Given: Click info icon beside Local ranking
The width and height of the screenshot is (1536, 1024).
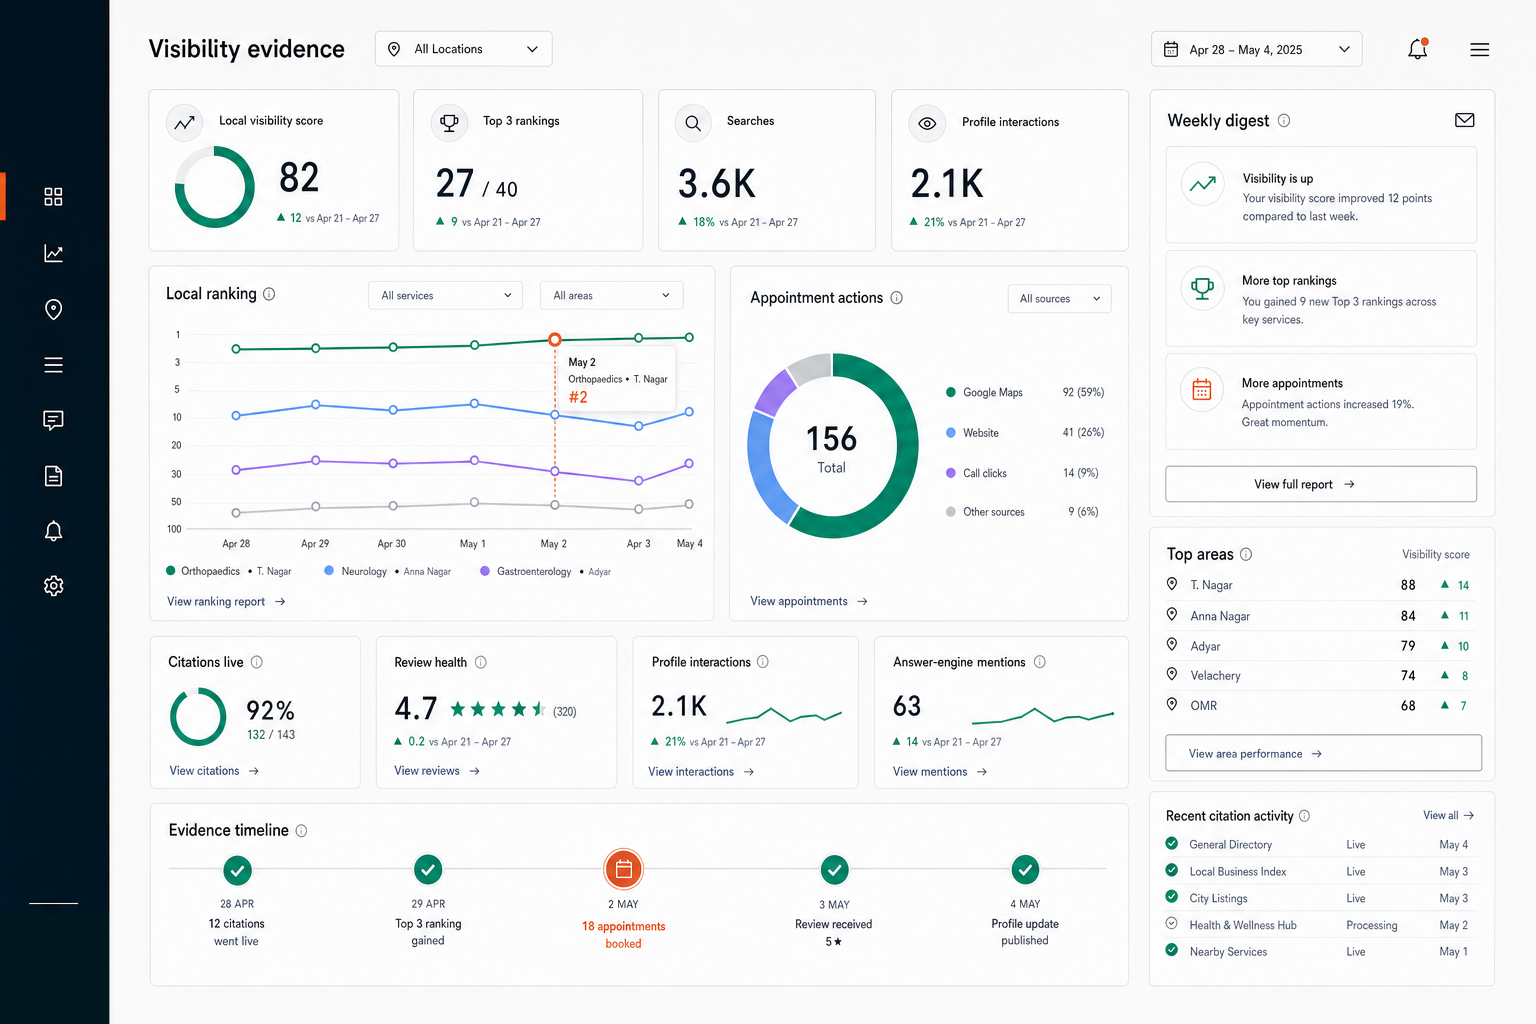Looking at the screenshot, I should coord(269,294).
